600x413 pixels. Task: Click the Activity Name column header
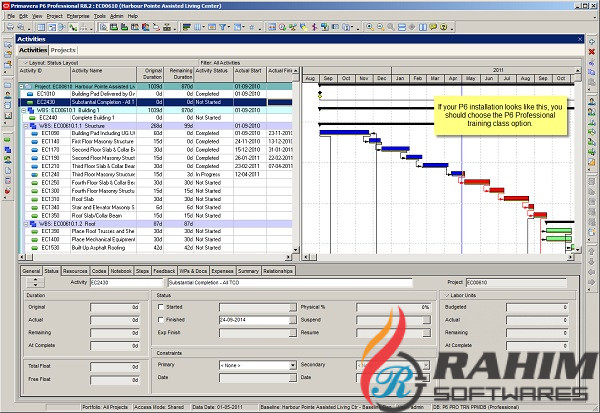pyautogui.click(x=104, y=74)
